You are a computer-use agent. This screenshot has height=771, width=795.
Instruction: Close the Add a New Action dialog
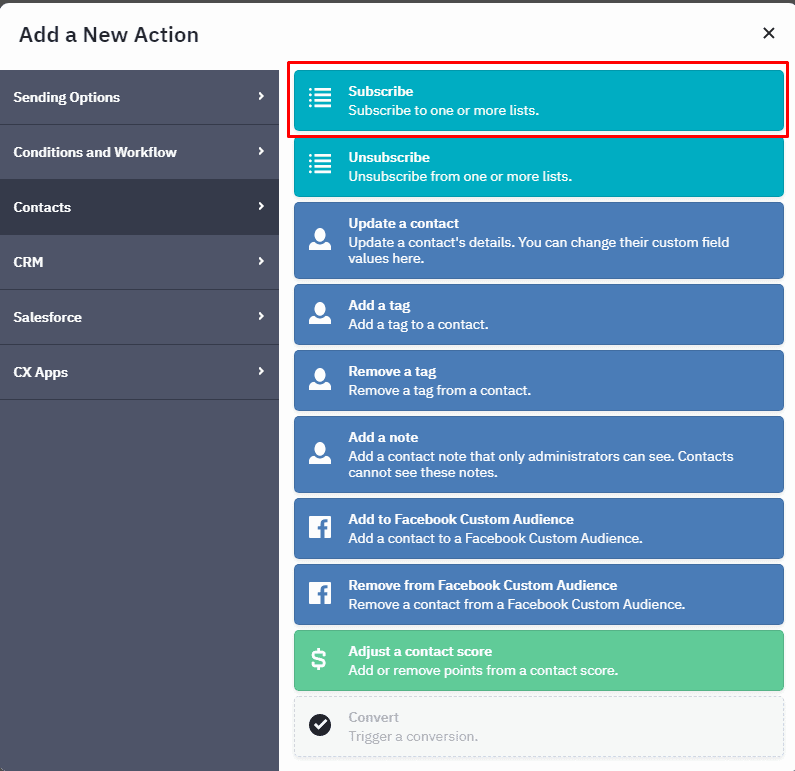pyautogui.click(x=769, y=33)
